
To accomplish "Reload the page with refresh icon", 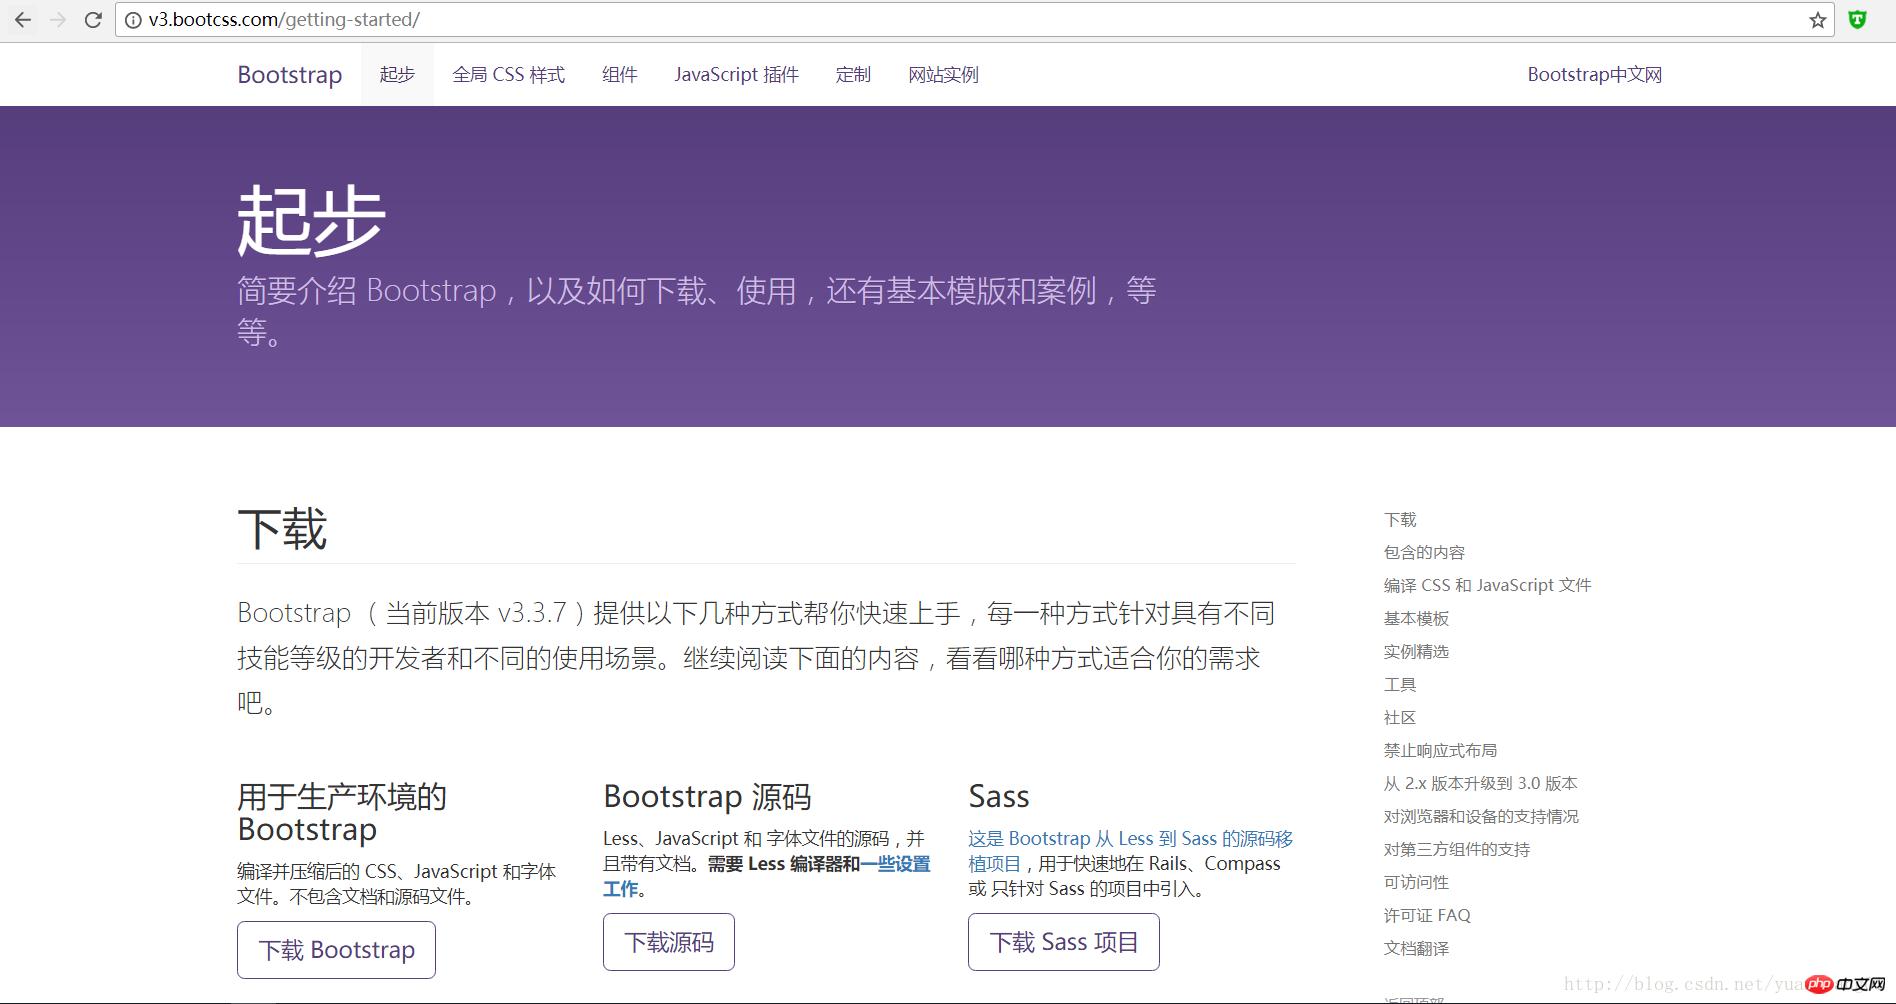I will click(x=93, y=20).
